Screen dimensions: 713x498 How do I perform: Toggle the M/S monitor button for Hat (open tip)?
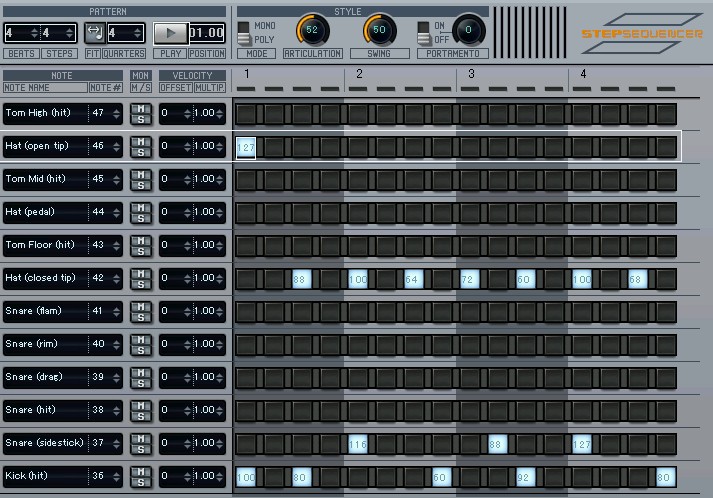tap(141, 147)
